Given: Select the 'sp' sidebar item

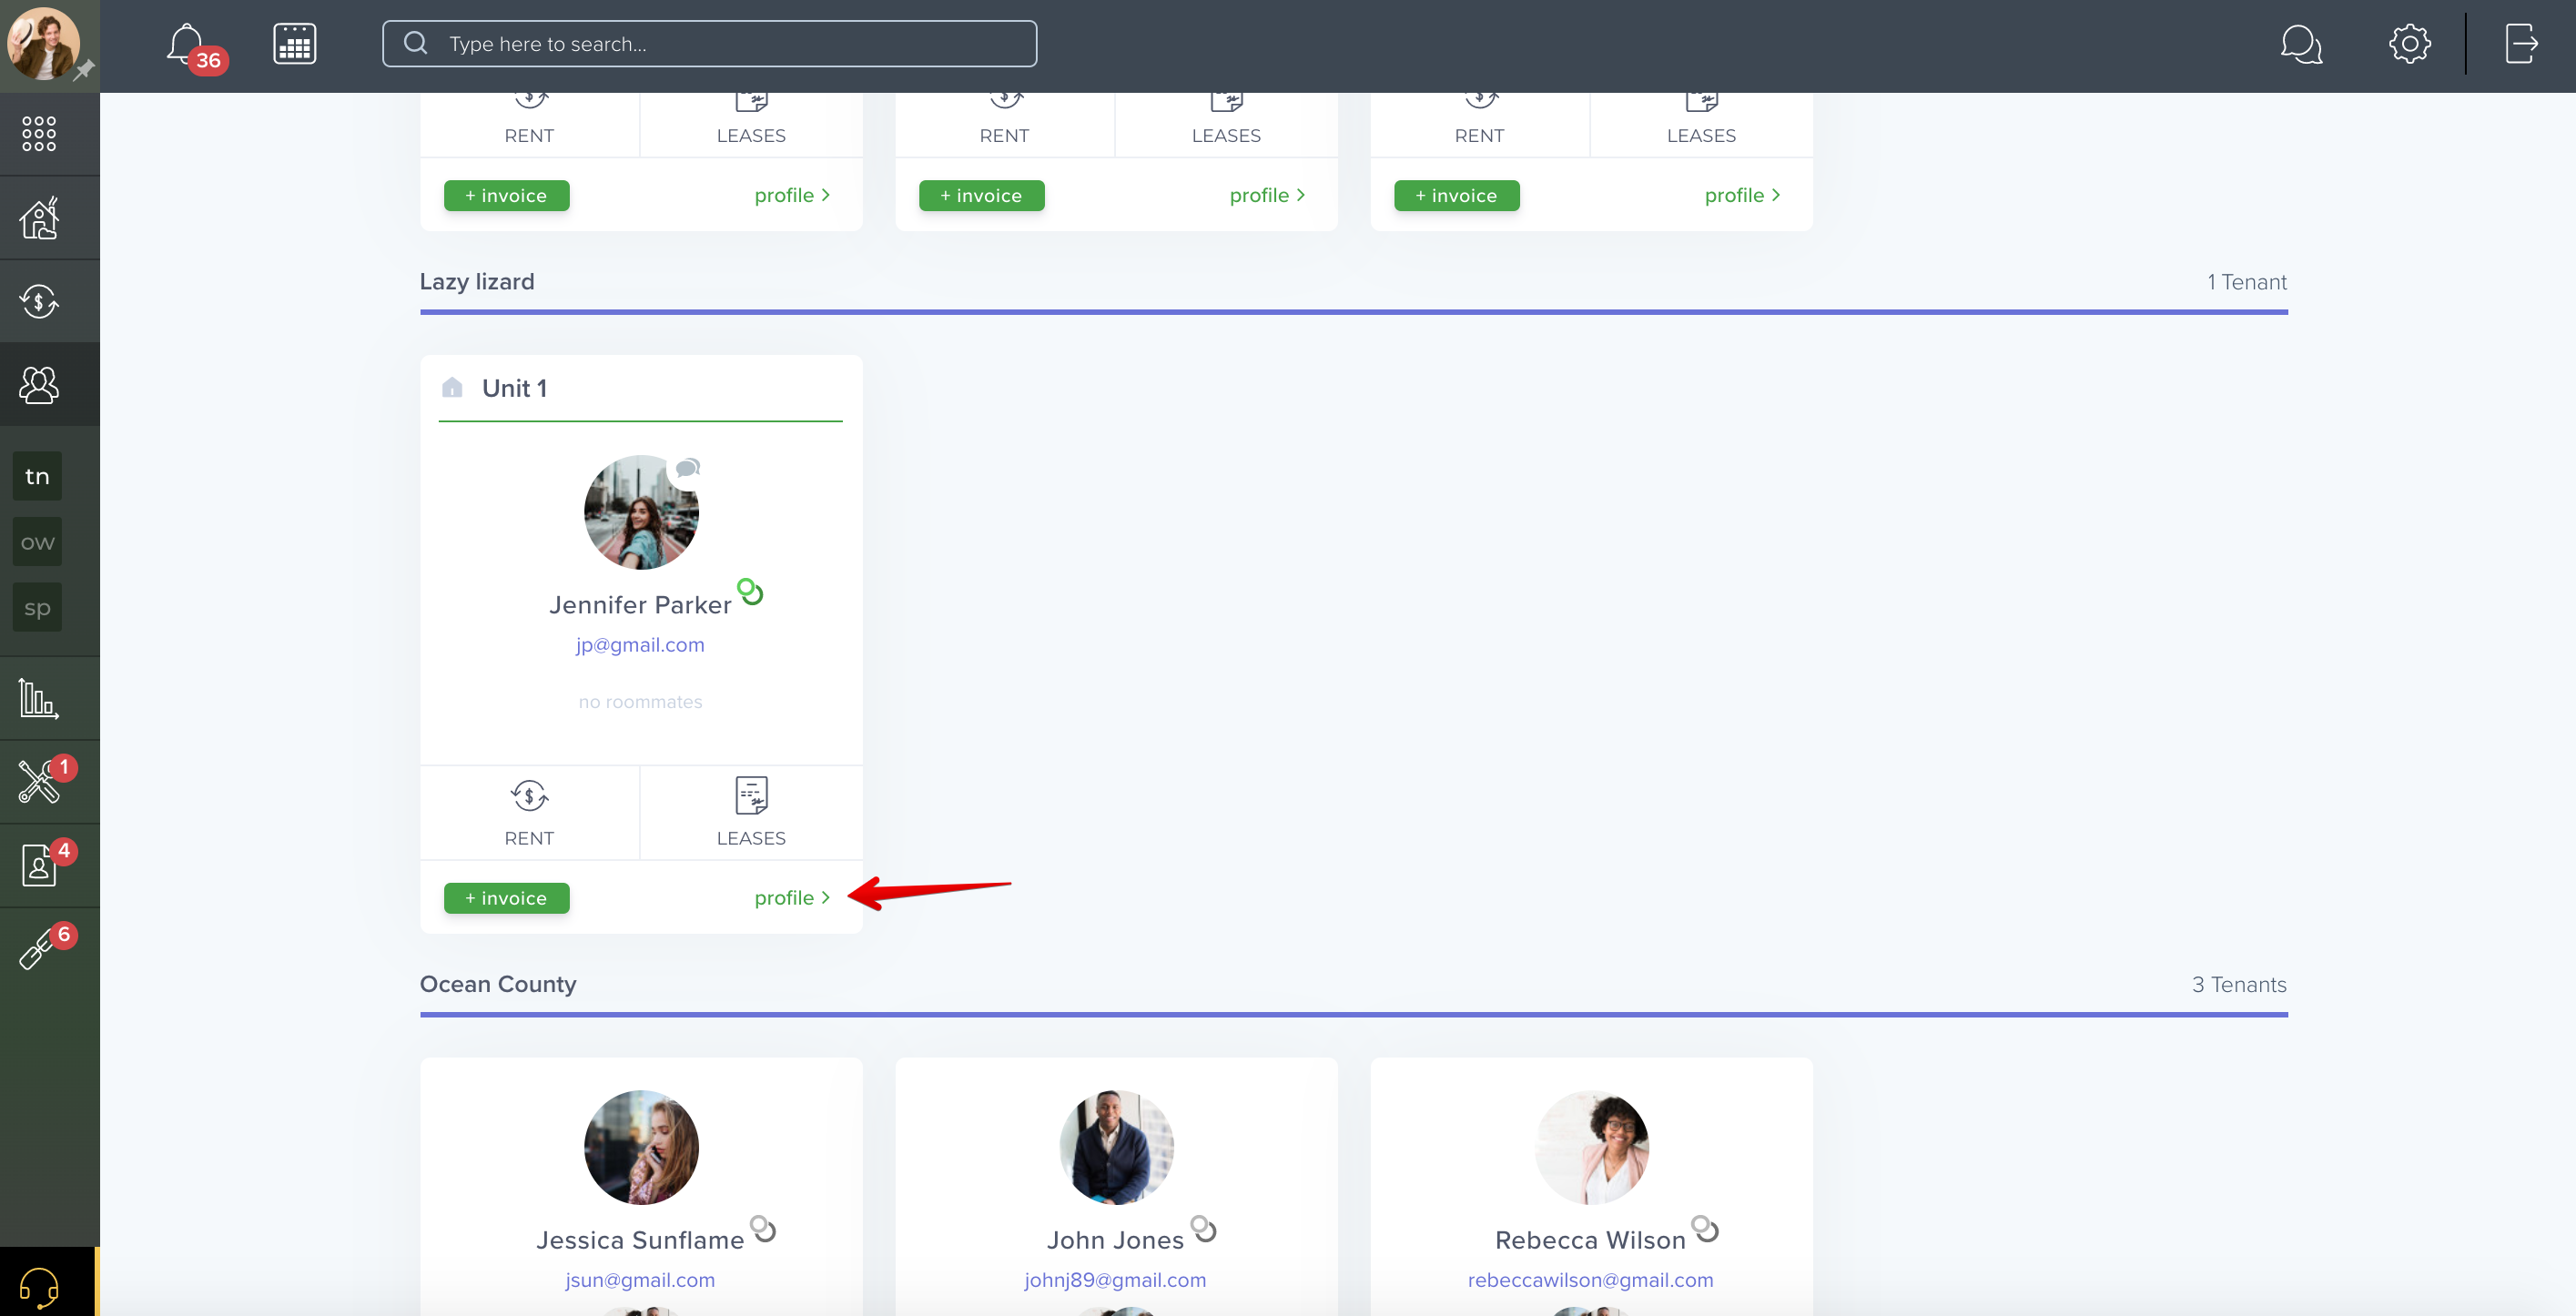Looking at the screenshot, I should click(37, 607).
